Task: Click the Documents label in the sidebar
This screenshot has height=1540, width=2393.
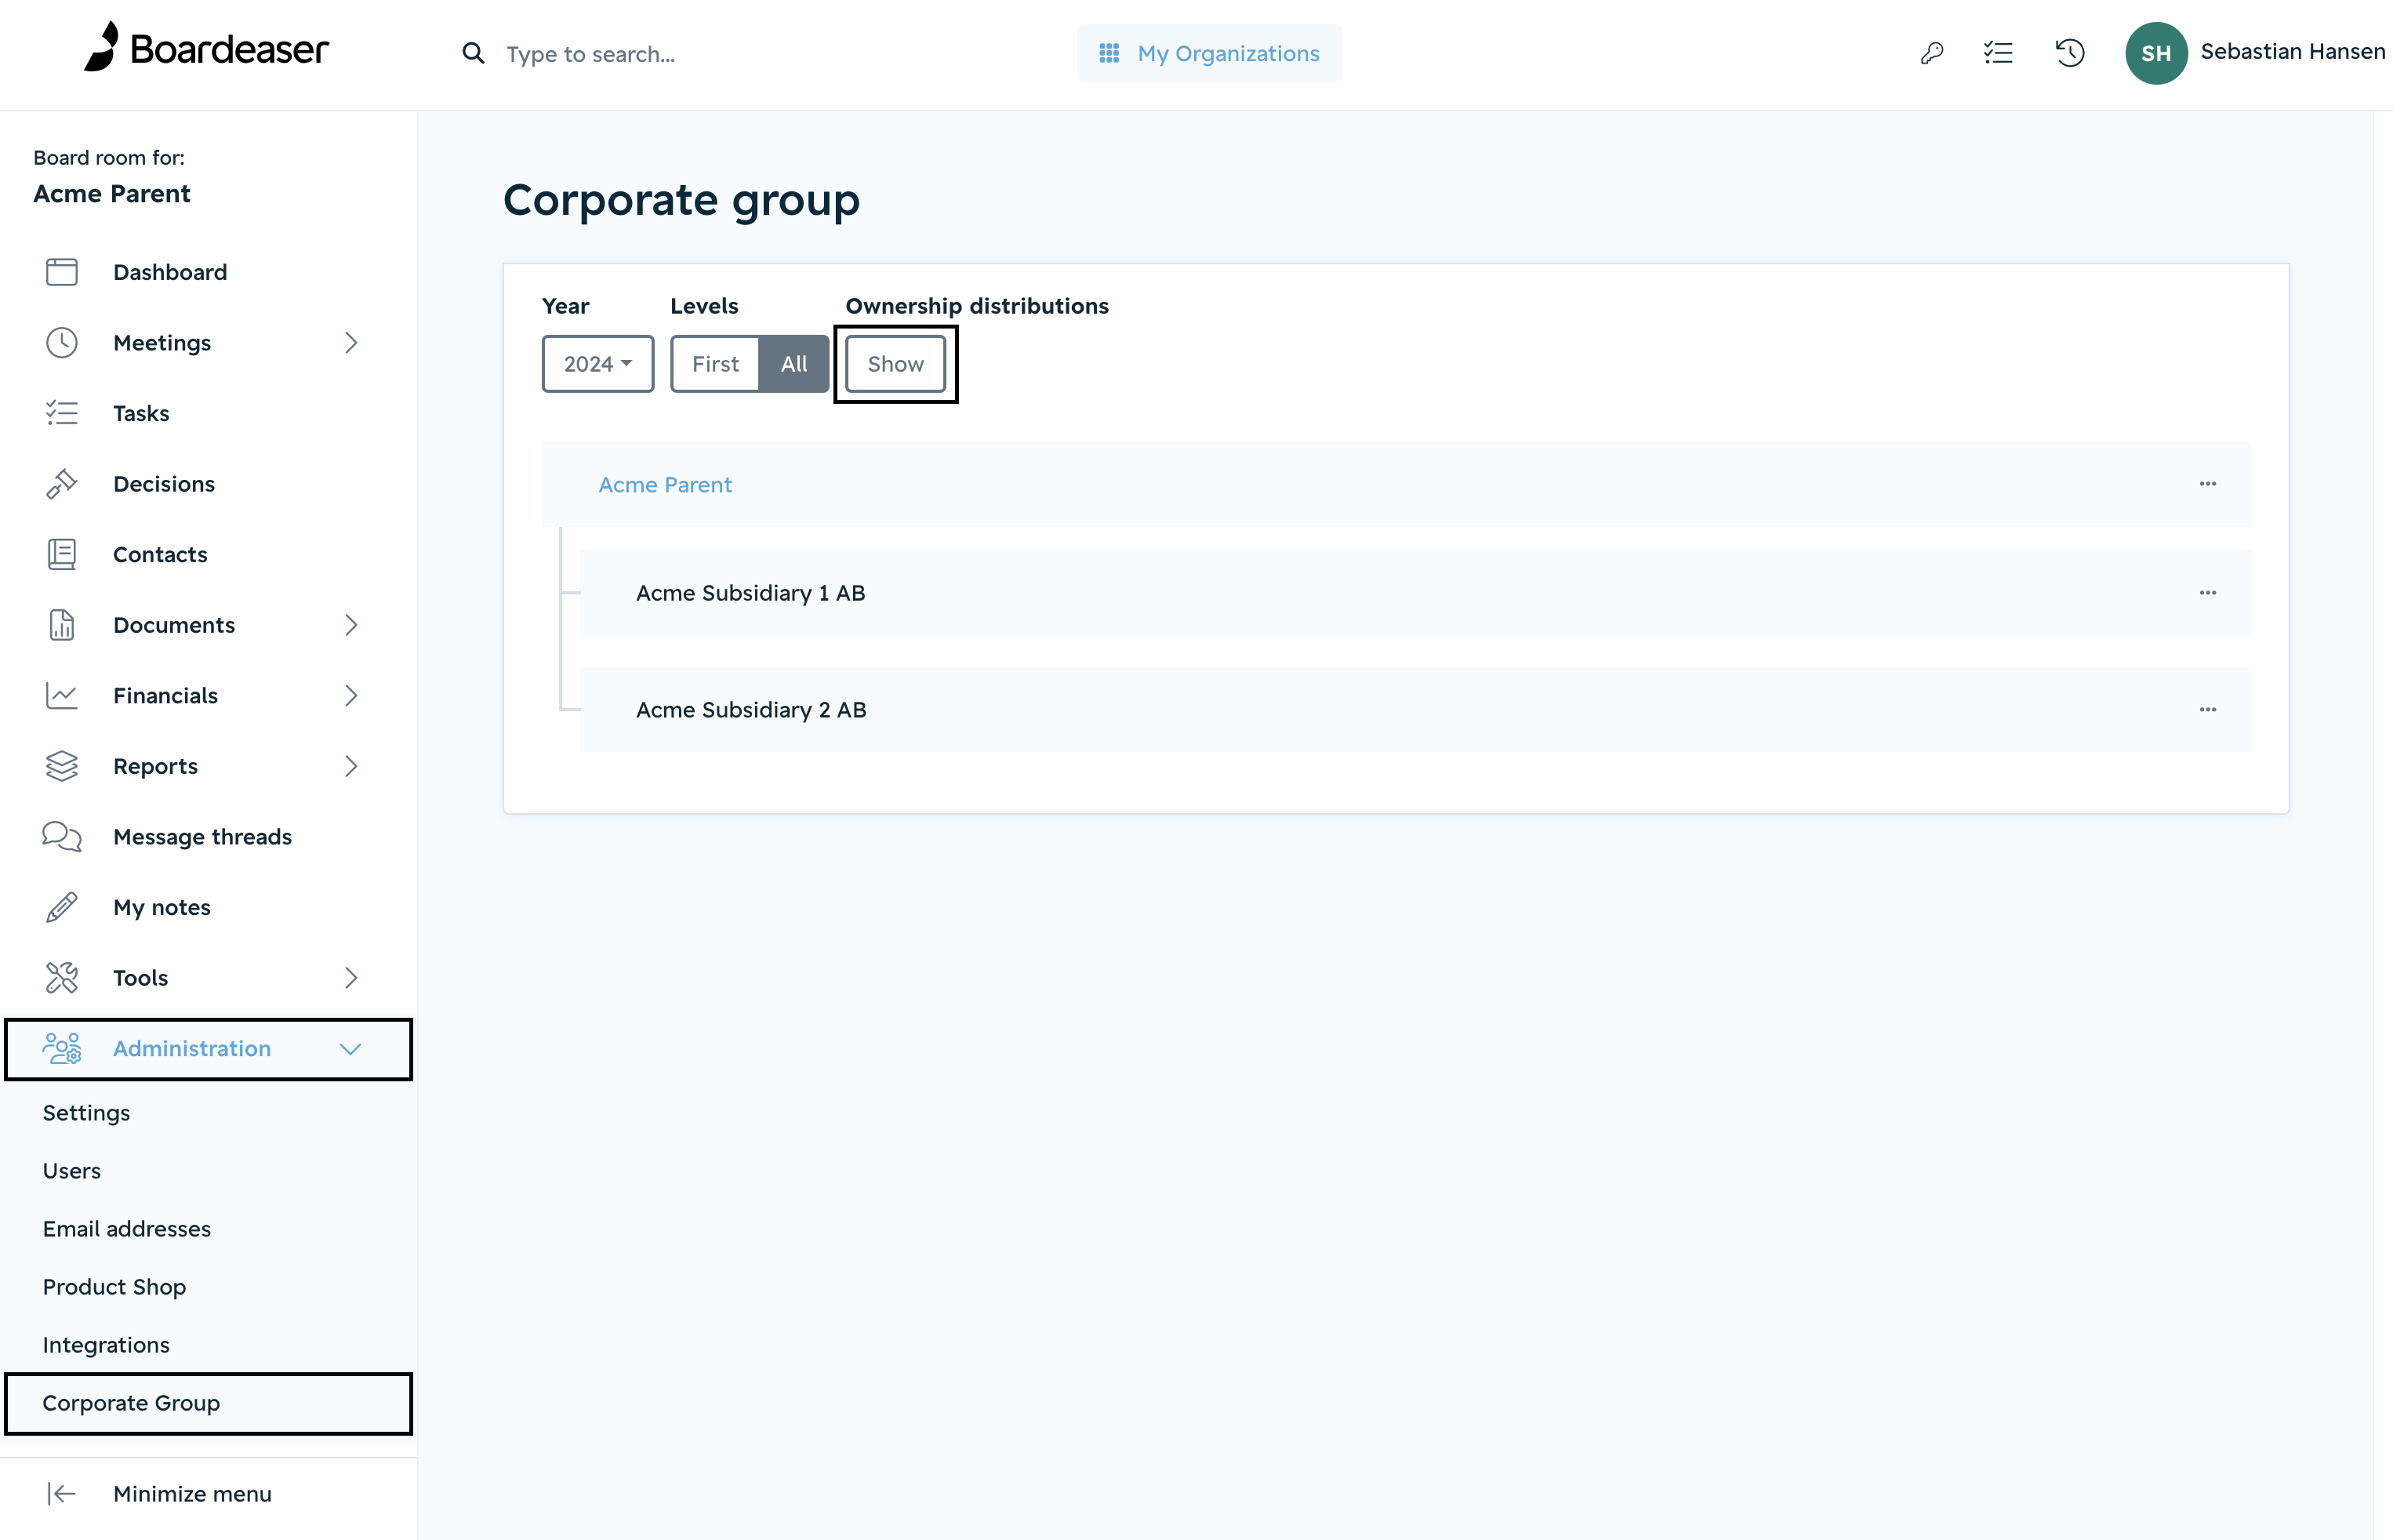Action: [x=174, y=625]
